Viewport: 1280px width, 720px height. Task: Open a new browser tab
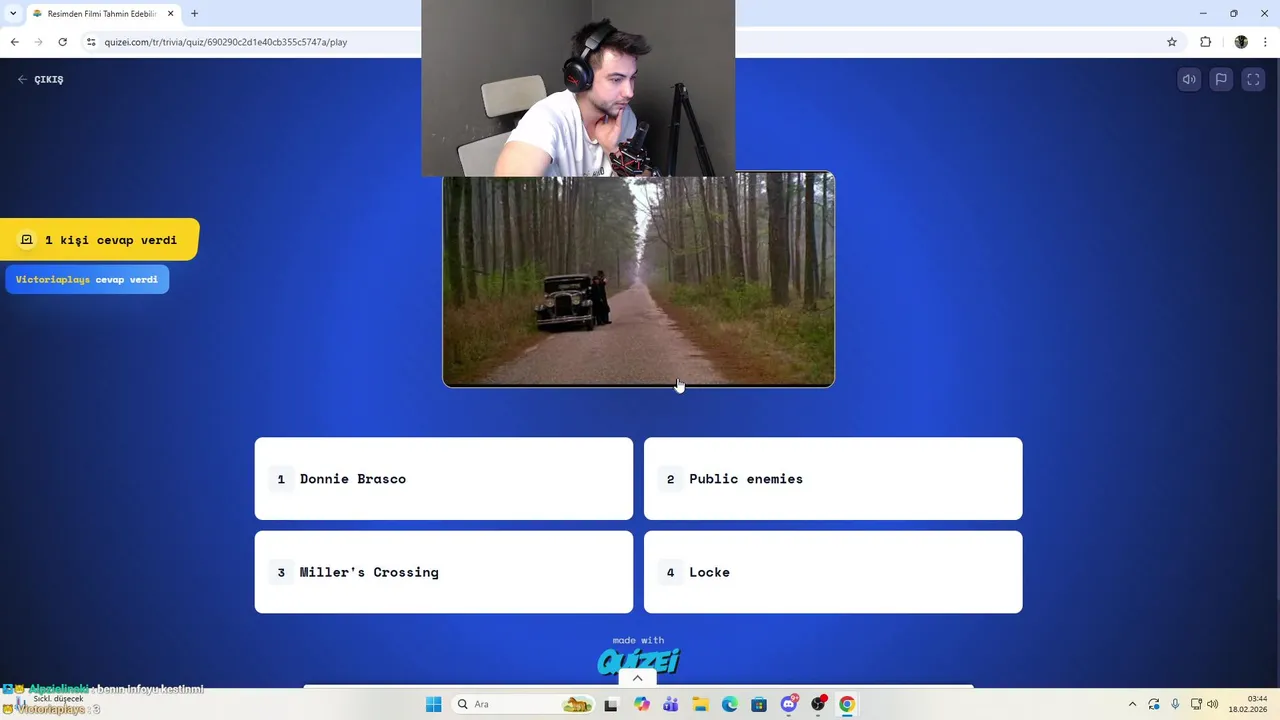(194, 14)
